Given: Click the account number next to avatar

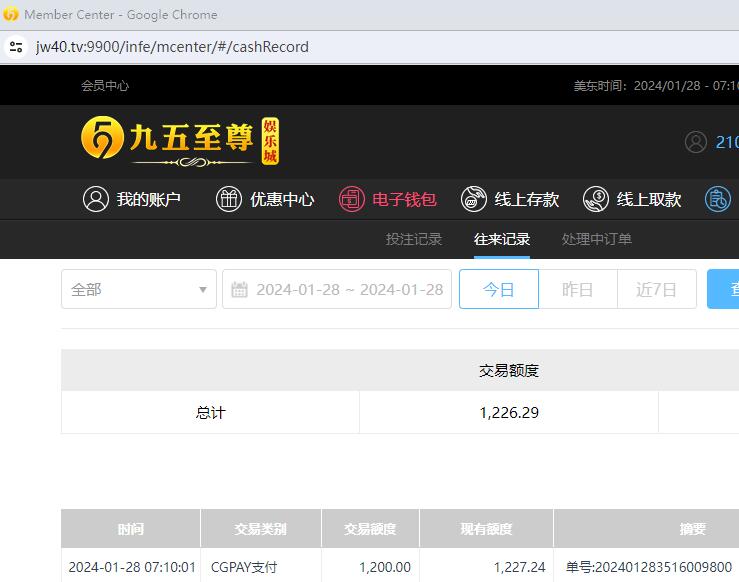Looking at the screenshot, I should [x=727, y=142].
